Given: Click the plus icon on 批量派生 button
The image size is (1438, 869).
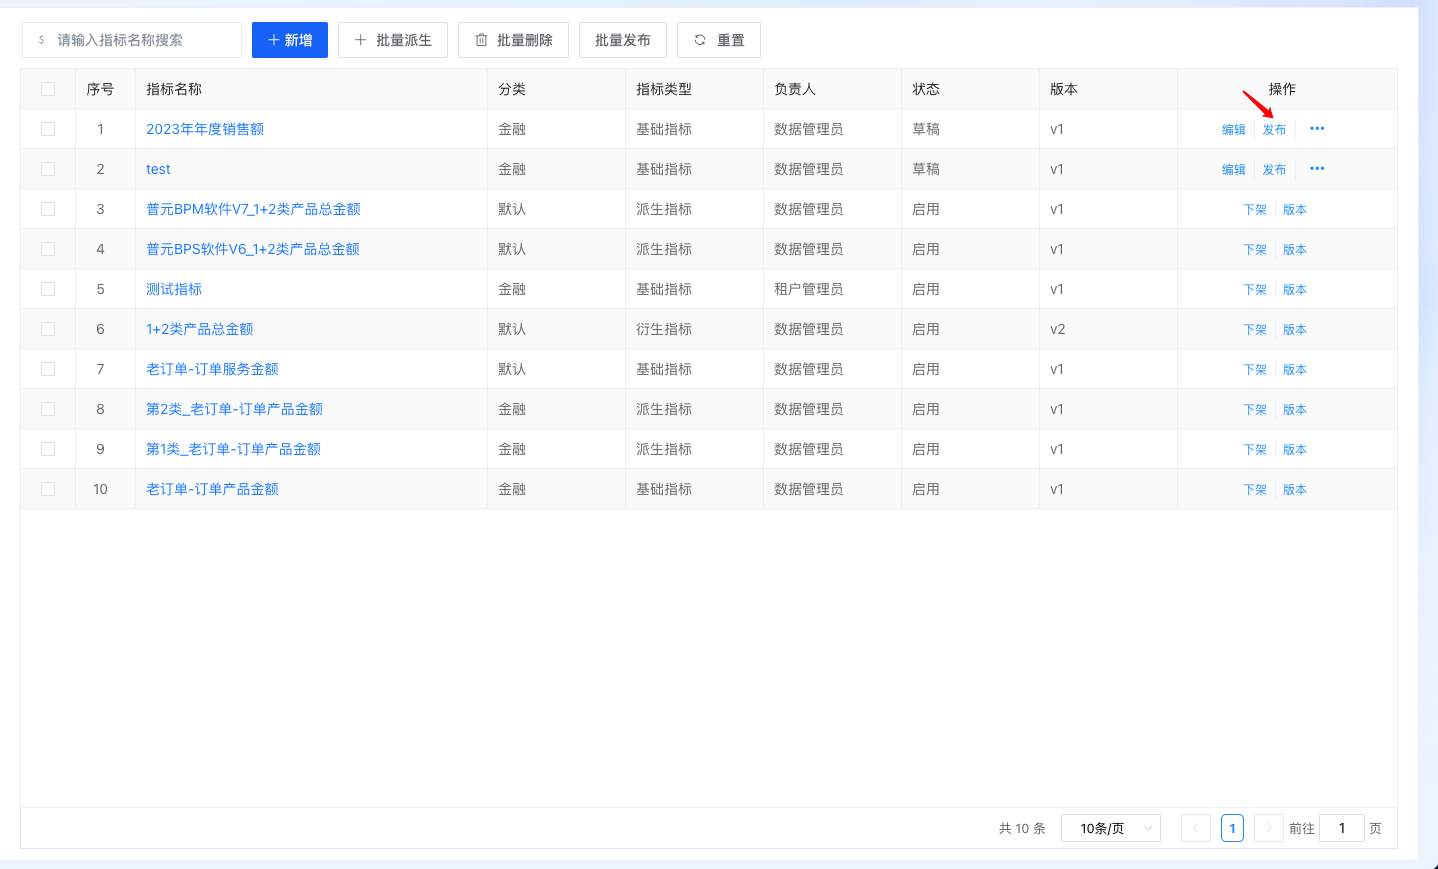Looking at the screenshot, I should 360,40.
